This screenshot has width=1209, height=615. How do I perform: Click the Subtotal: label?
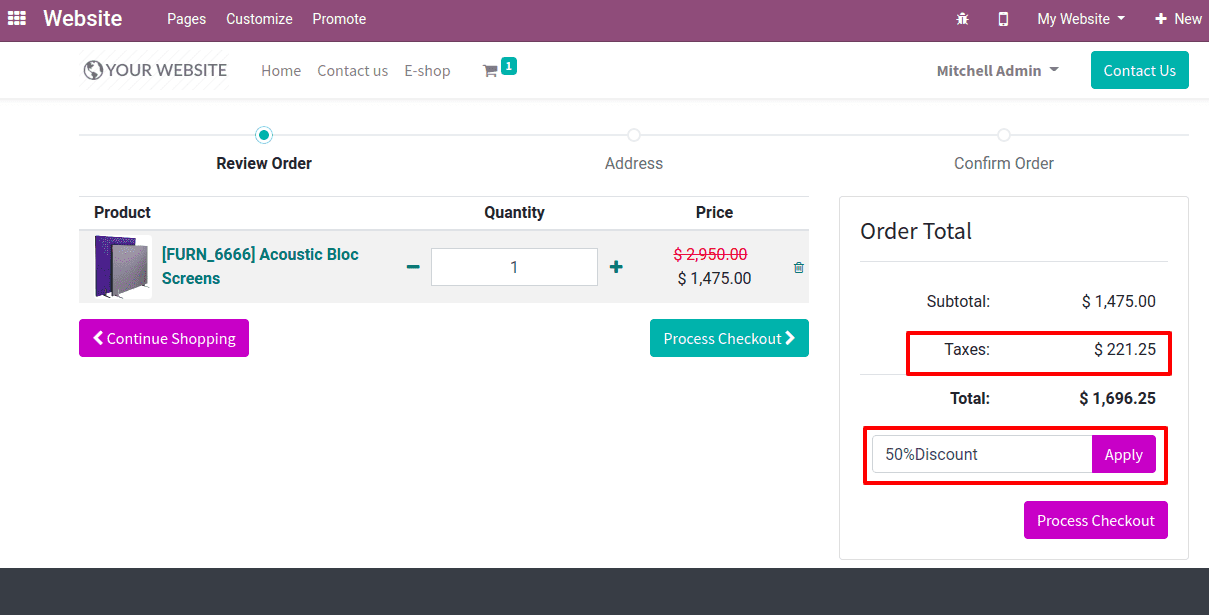(958, 301)
